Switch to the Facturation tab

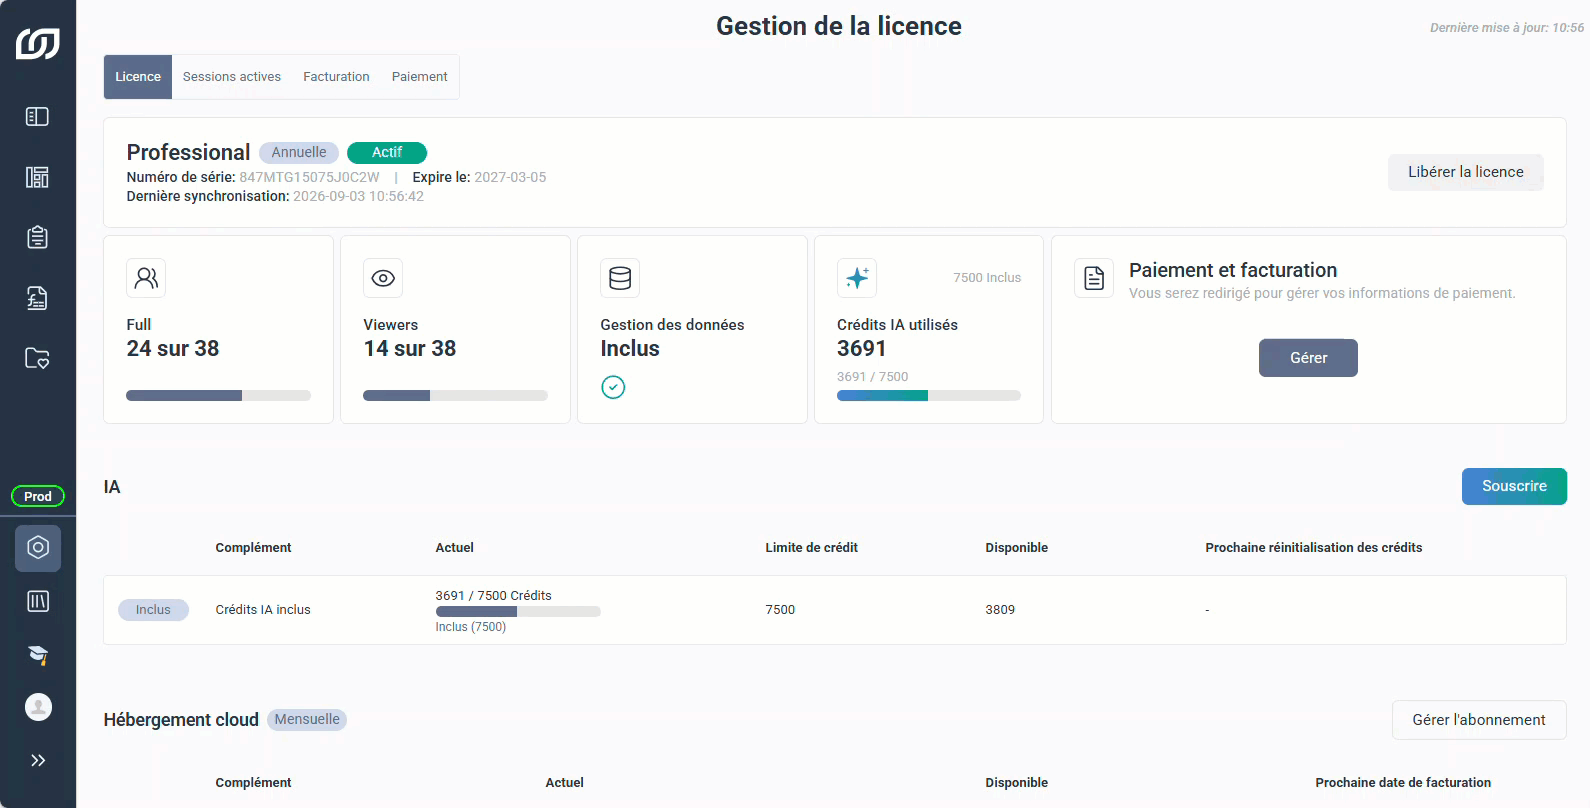point(336,77)
